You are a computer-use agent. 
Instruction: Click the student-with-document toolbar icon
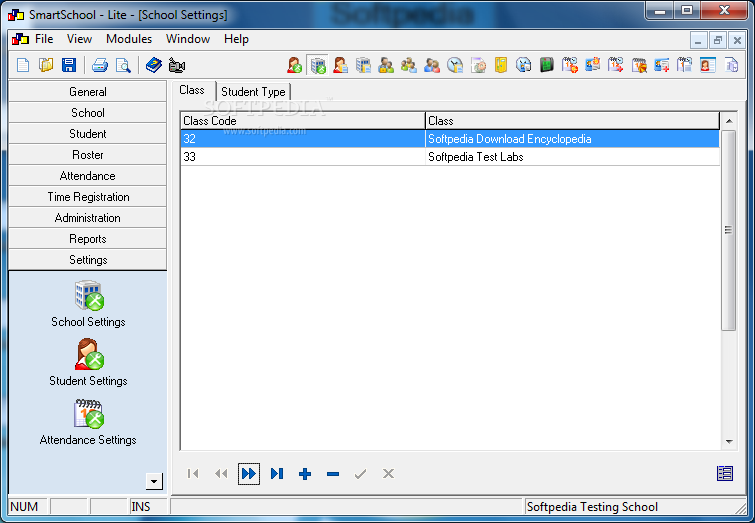click(x=340, y=65)
